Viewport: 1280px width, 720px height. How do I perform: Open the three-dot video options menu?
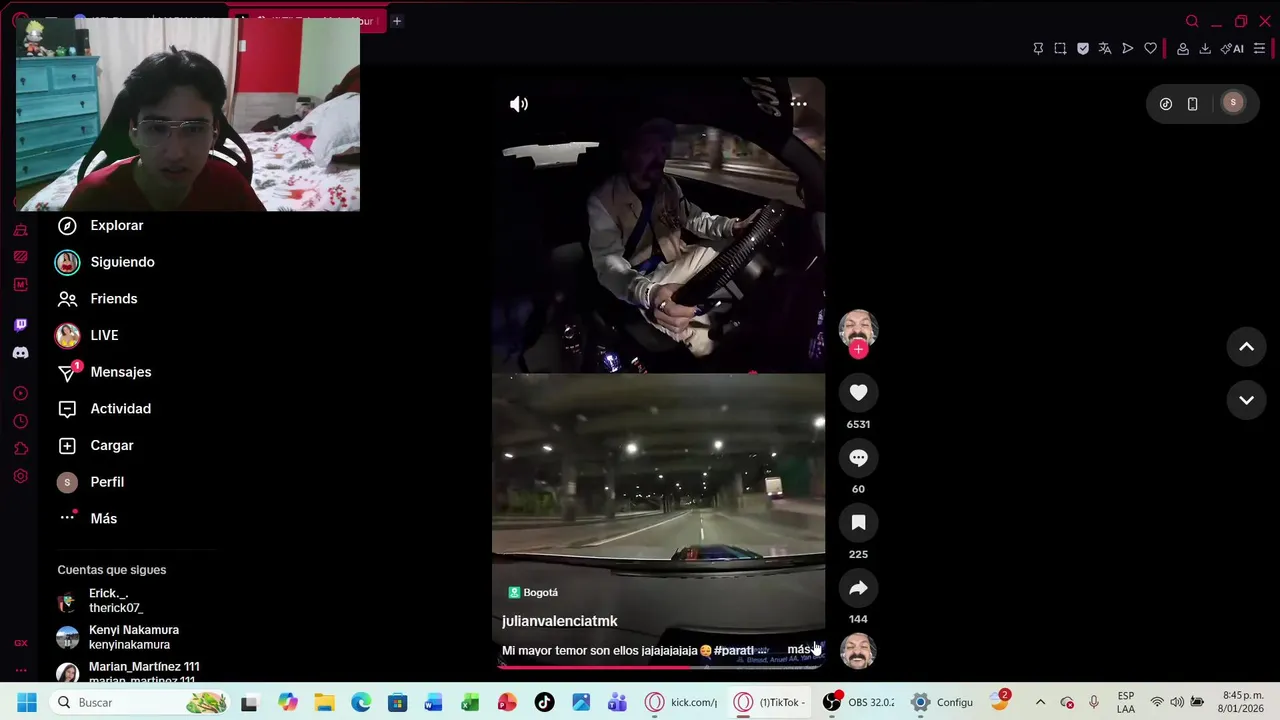pyautogui.click(x=798, y=103)
